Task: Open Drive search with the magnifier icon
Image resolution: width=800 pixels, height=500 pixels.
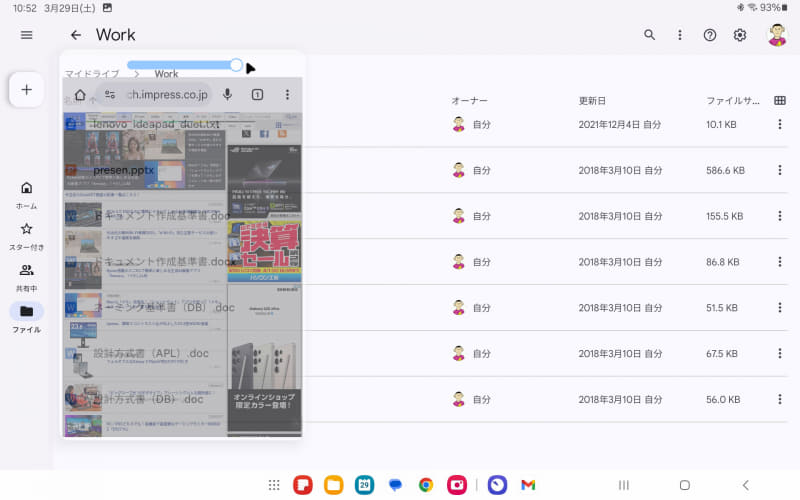Action: pos(649,35)
